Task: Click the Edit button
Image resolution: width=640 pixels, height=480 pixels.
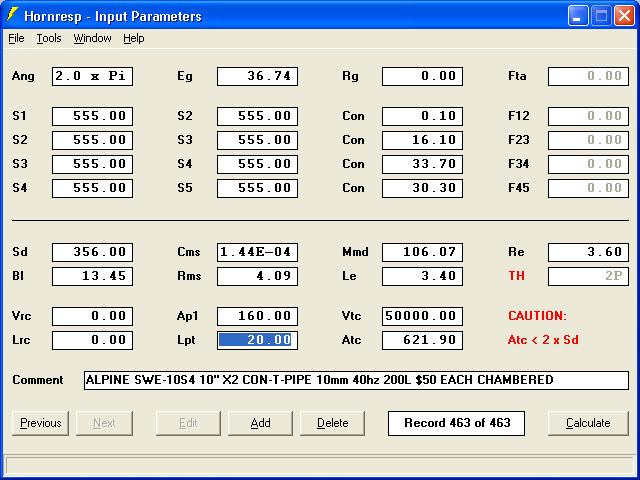Action: click(x=188, y=423)
